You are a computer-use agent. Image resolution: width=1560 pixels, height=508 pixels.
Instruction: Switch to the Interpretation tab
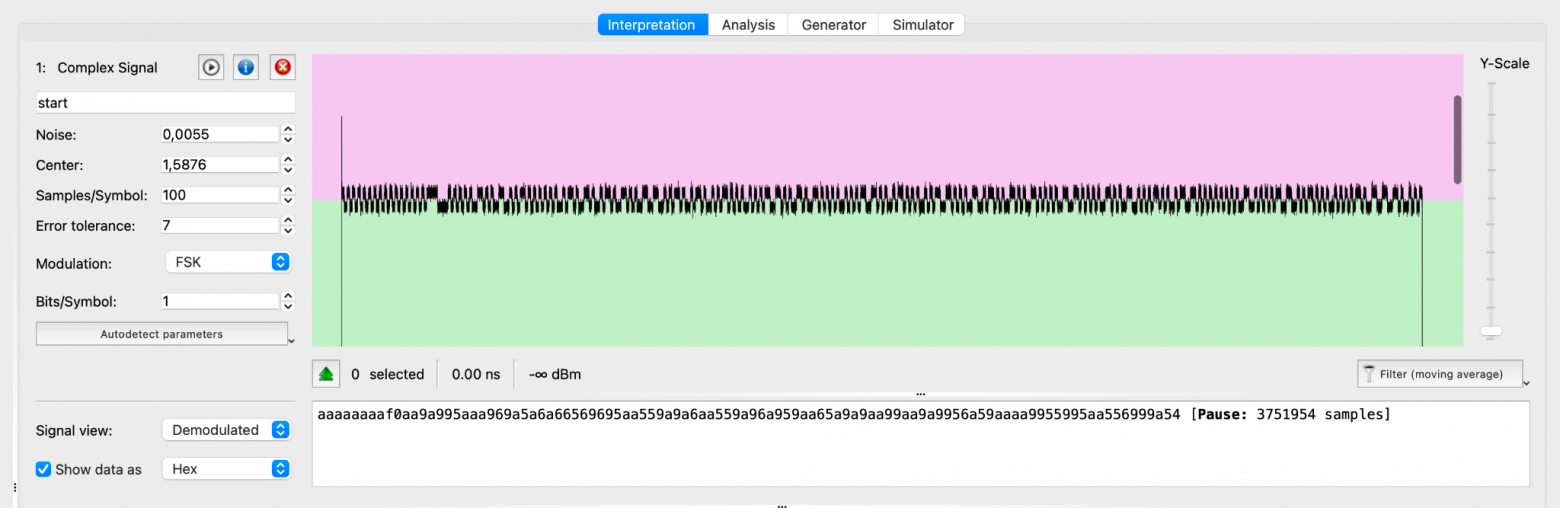(x=653, y=25)
